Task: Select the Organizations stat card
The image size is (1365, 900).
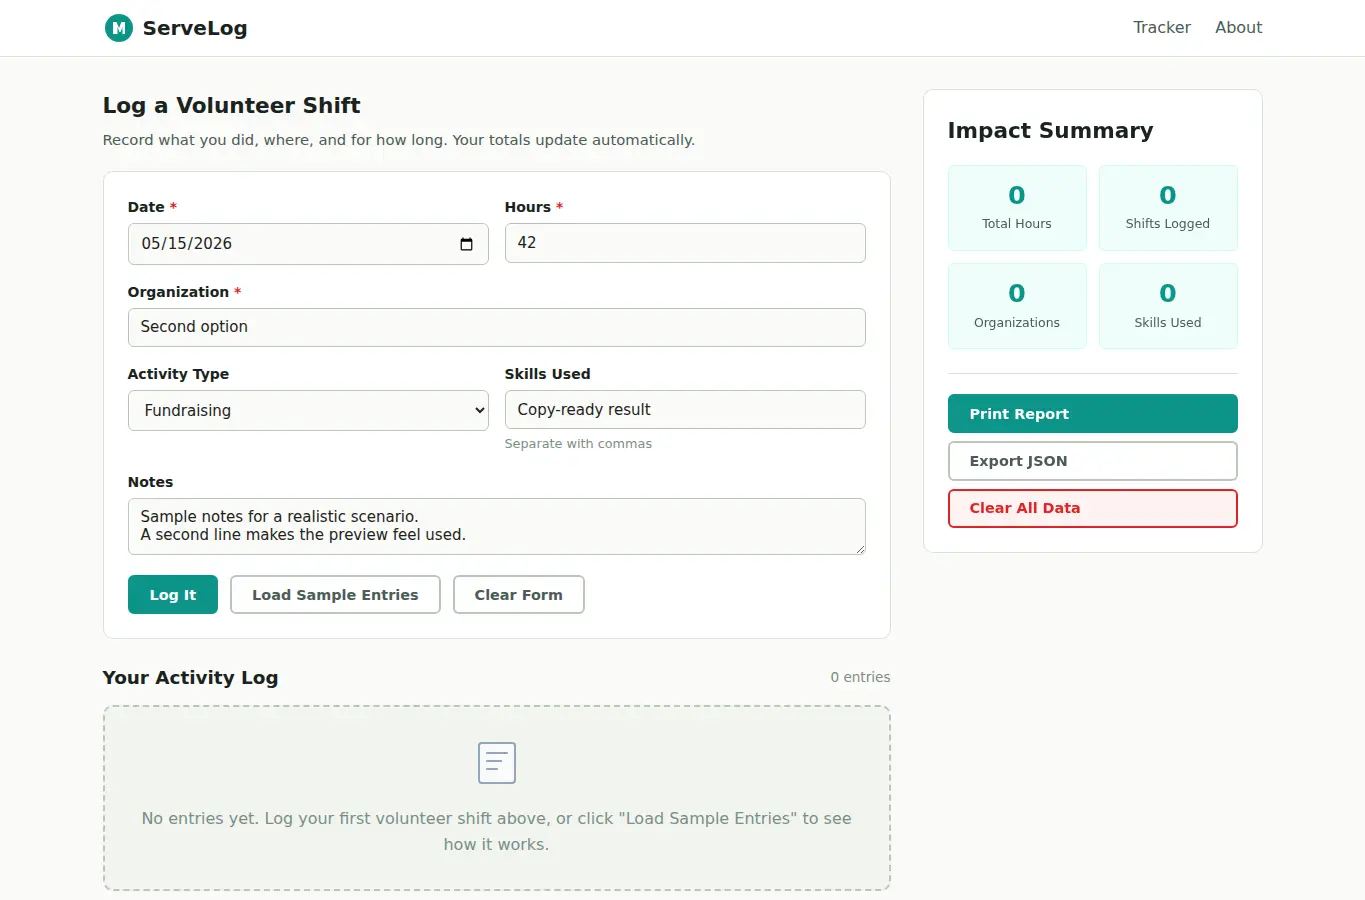Action: [x=1017, y=306]
